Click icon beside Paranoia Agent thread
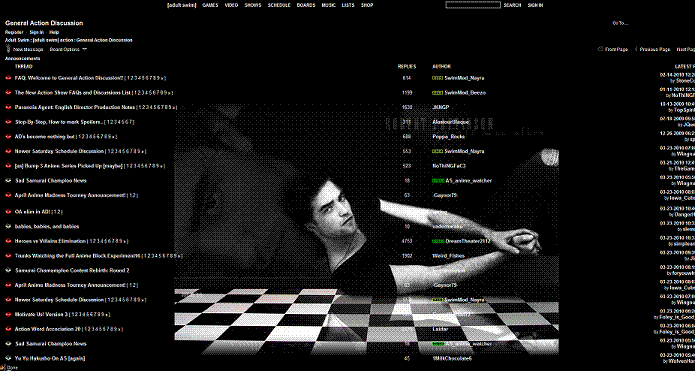695x371 pixels. click(x=8, y=107)
